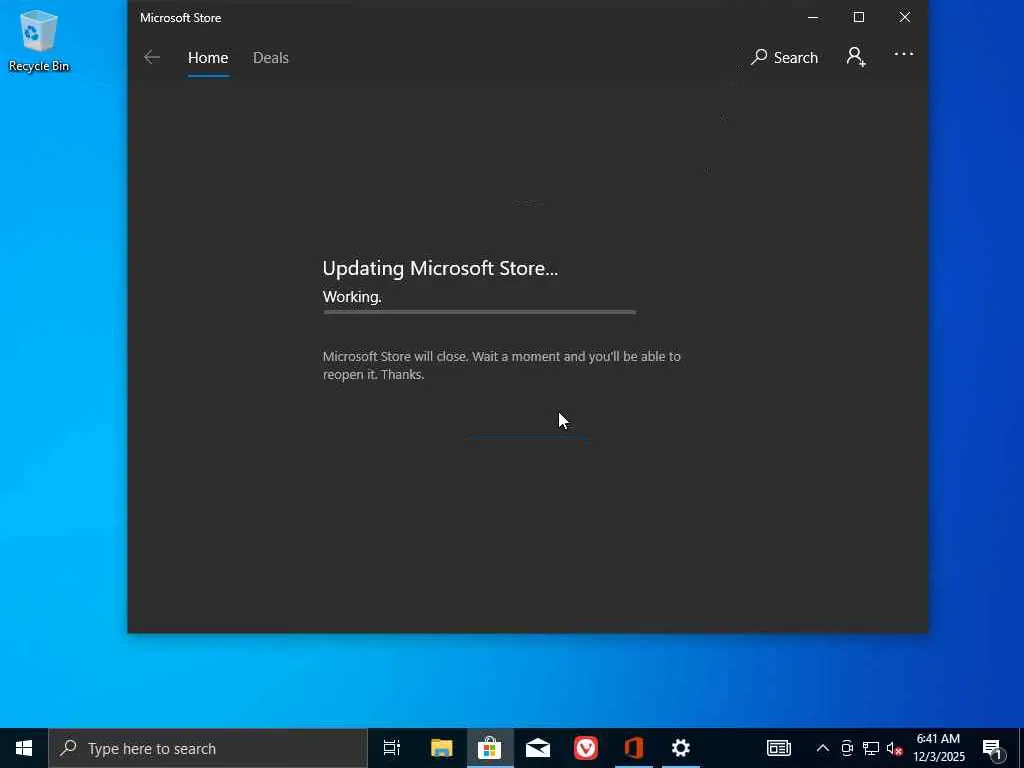
Task: Title bar text 'Microsoft Store'
Action: (x=180, y=18)
